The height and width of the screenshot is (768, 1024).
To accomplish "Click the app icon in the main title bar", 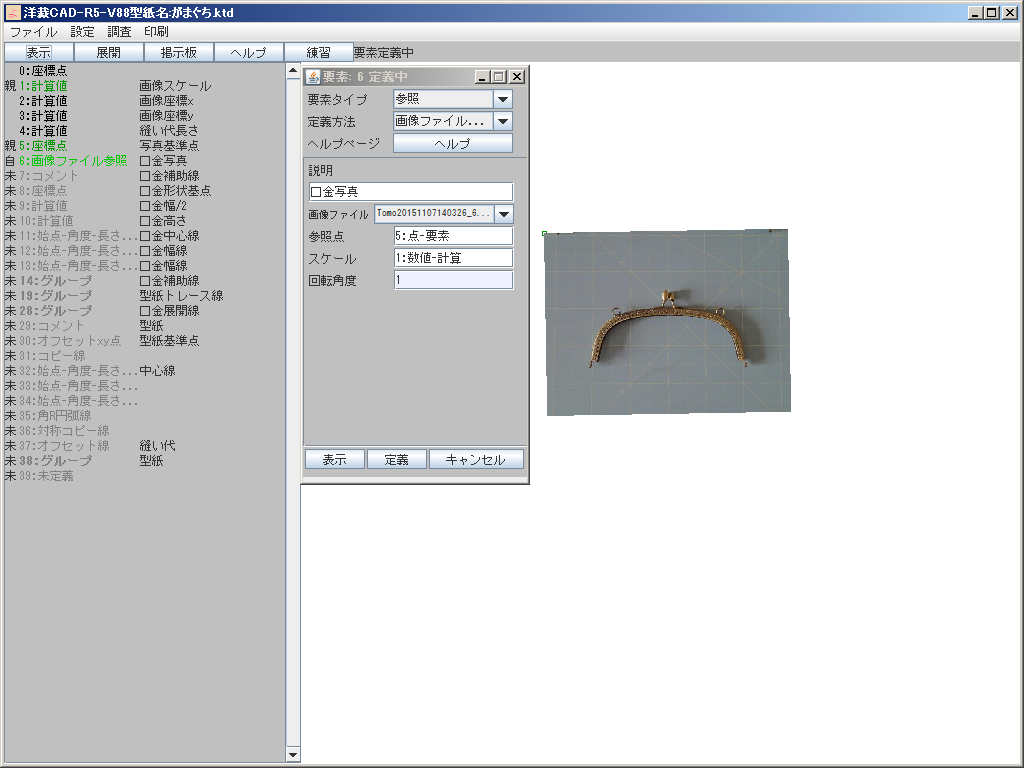I will click(x=12, y=12).
